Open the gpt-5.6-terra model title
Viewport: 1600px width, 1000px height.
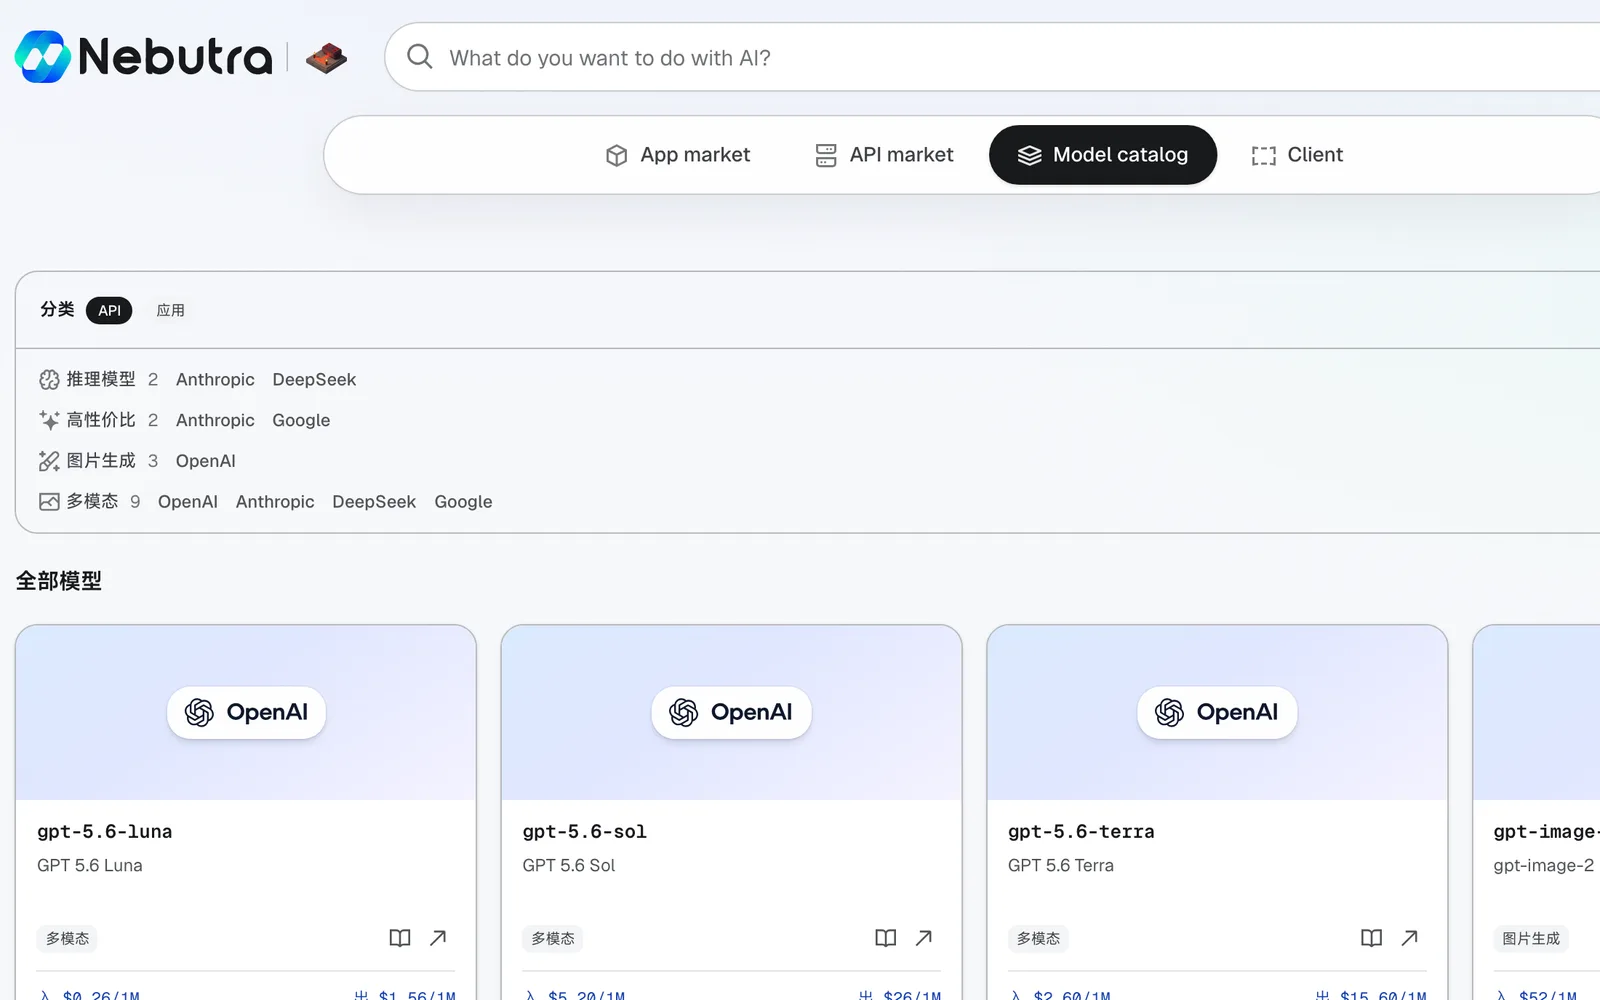click(1081, 832)
